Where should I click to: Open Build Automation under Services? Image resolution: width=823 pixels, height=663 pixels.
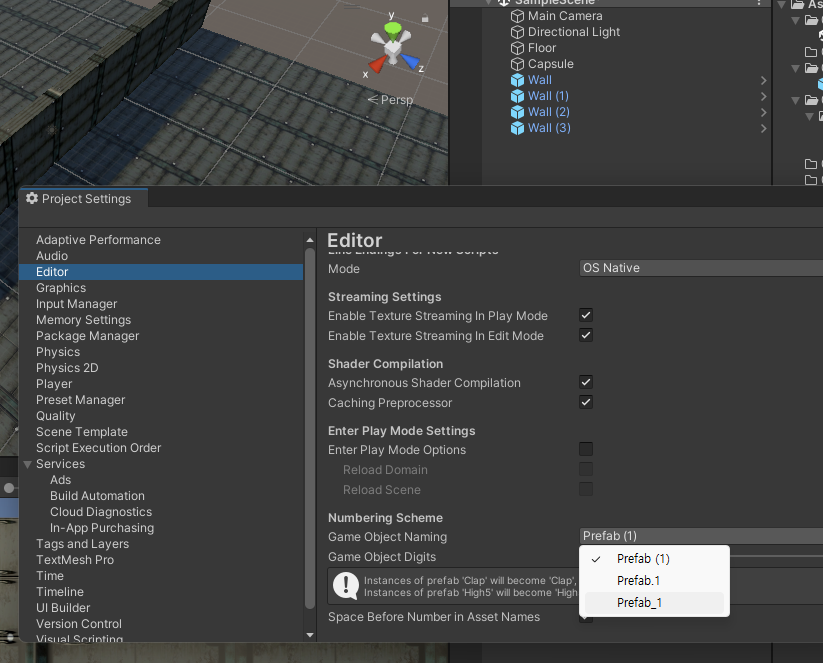point(97,496)
